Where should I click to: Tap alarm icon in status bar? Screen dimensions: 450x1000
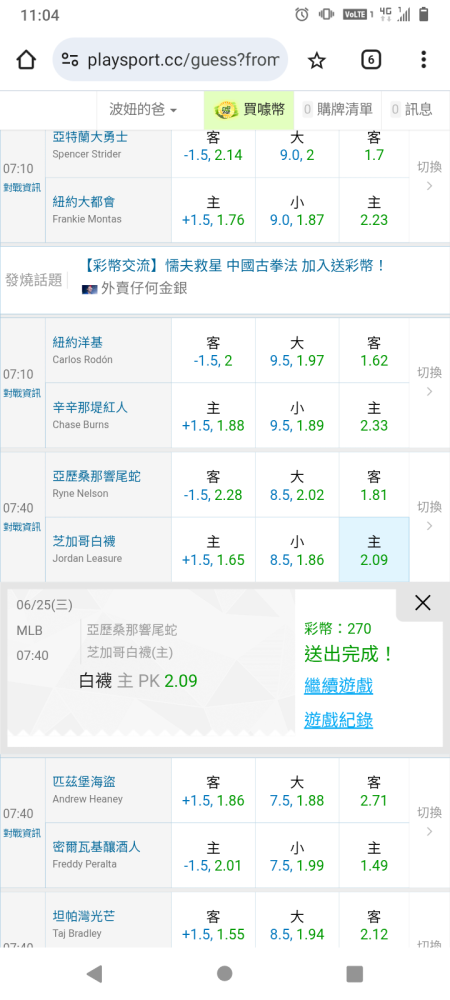pyautogui.click(x=302, y=14)
